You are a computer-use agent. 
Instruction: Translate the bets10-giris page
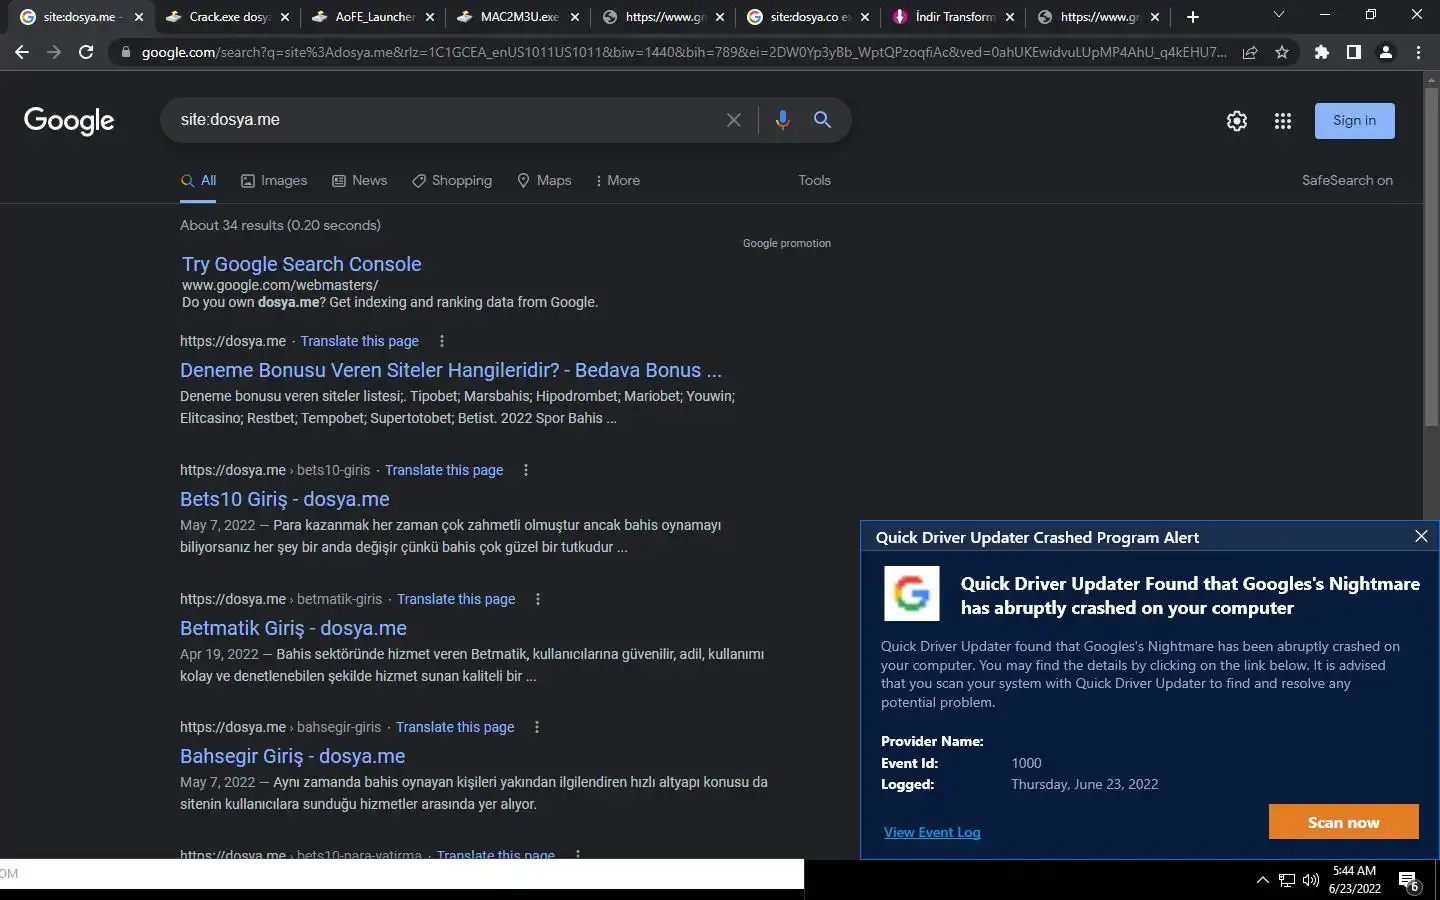(444, 470)
